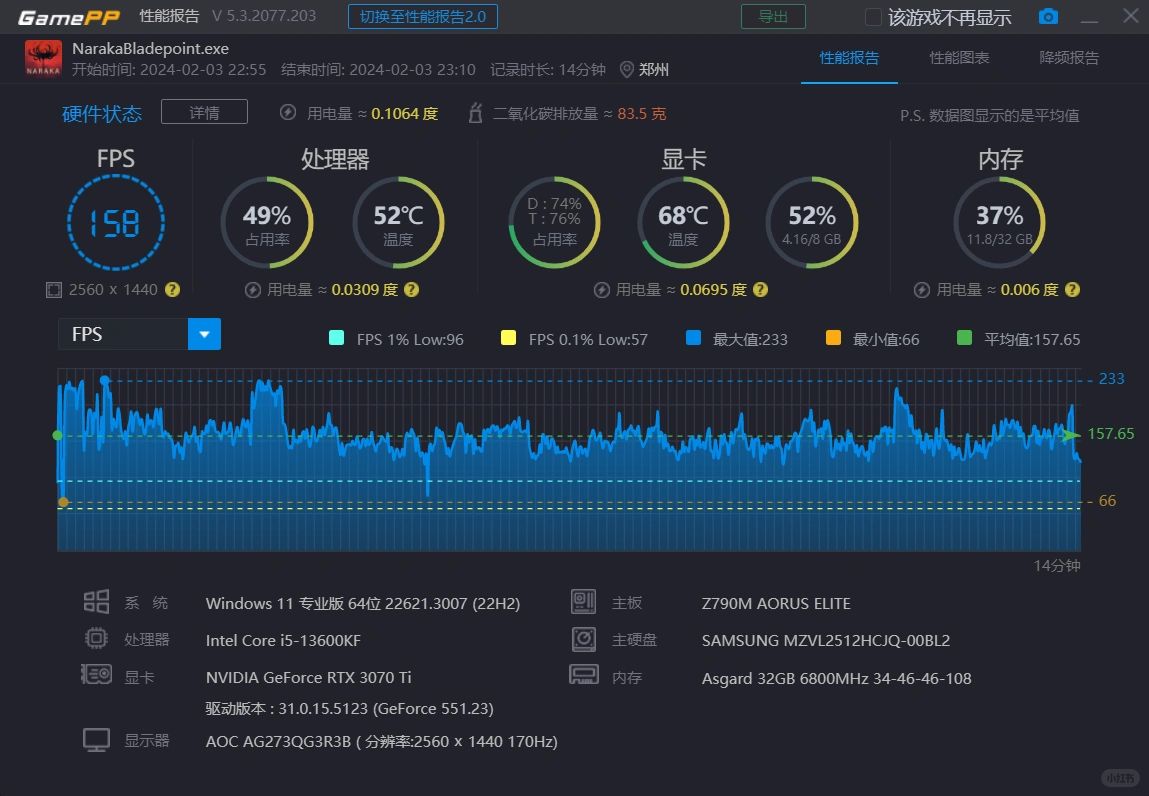Toggle the orange 最小值 legend swatch

[x=833, y=338]
